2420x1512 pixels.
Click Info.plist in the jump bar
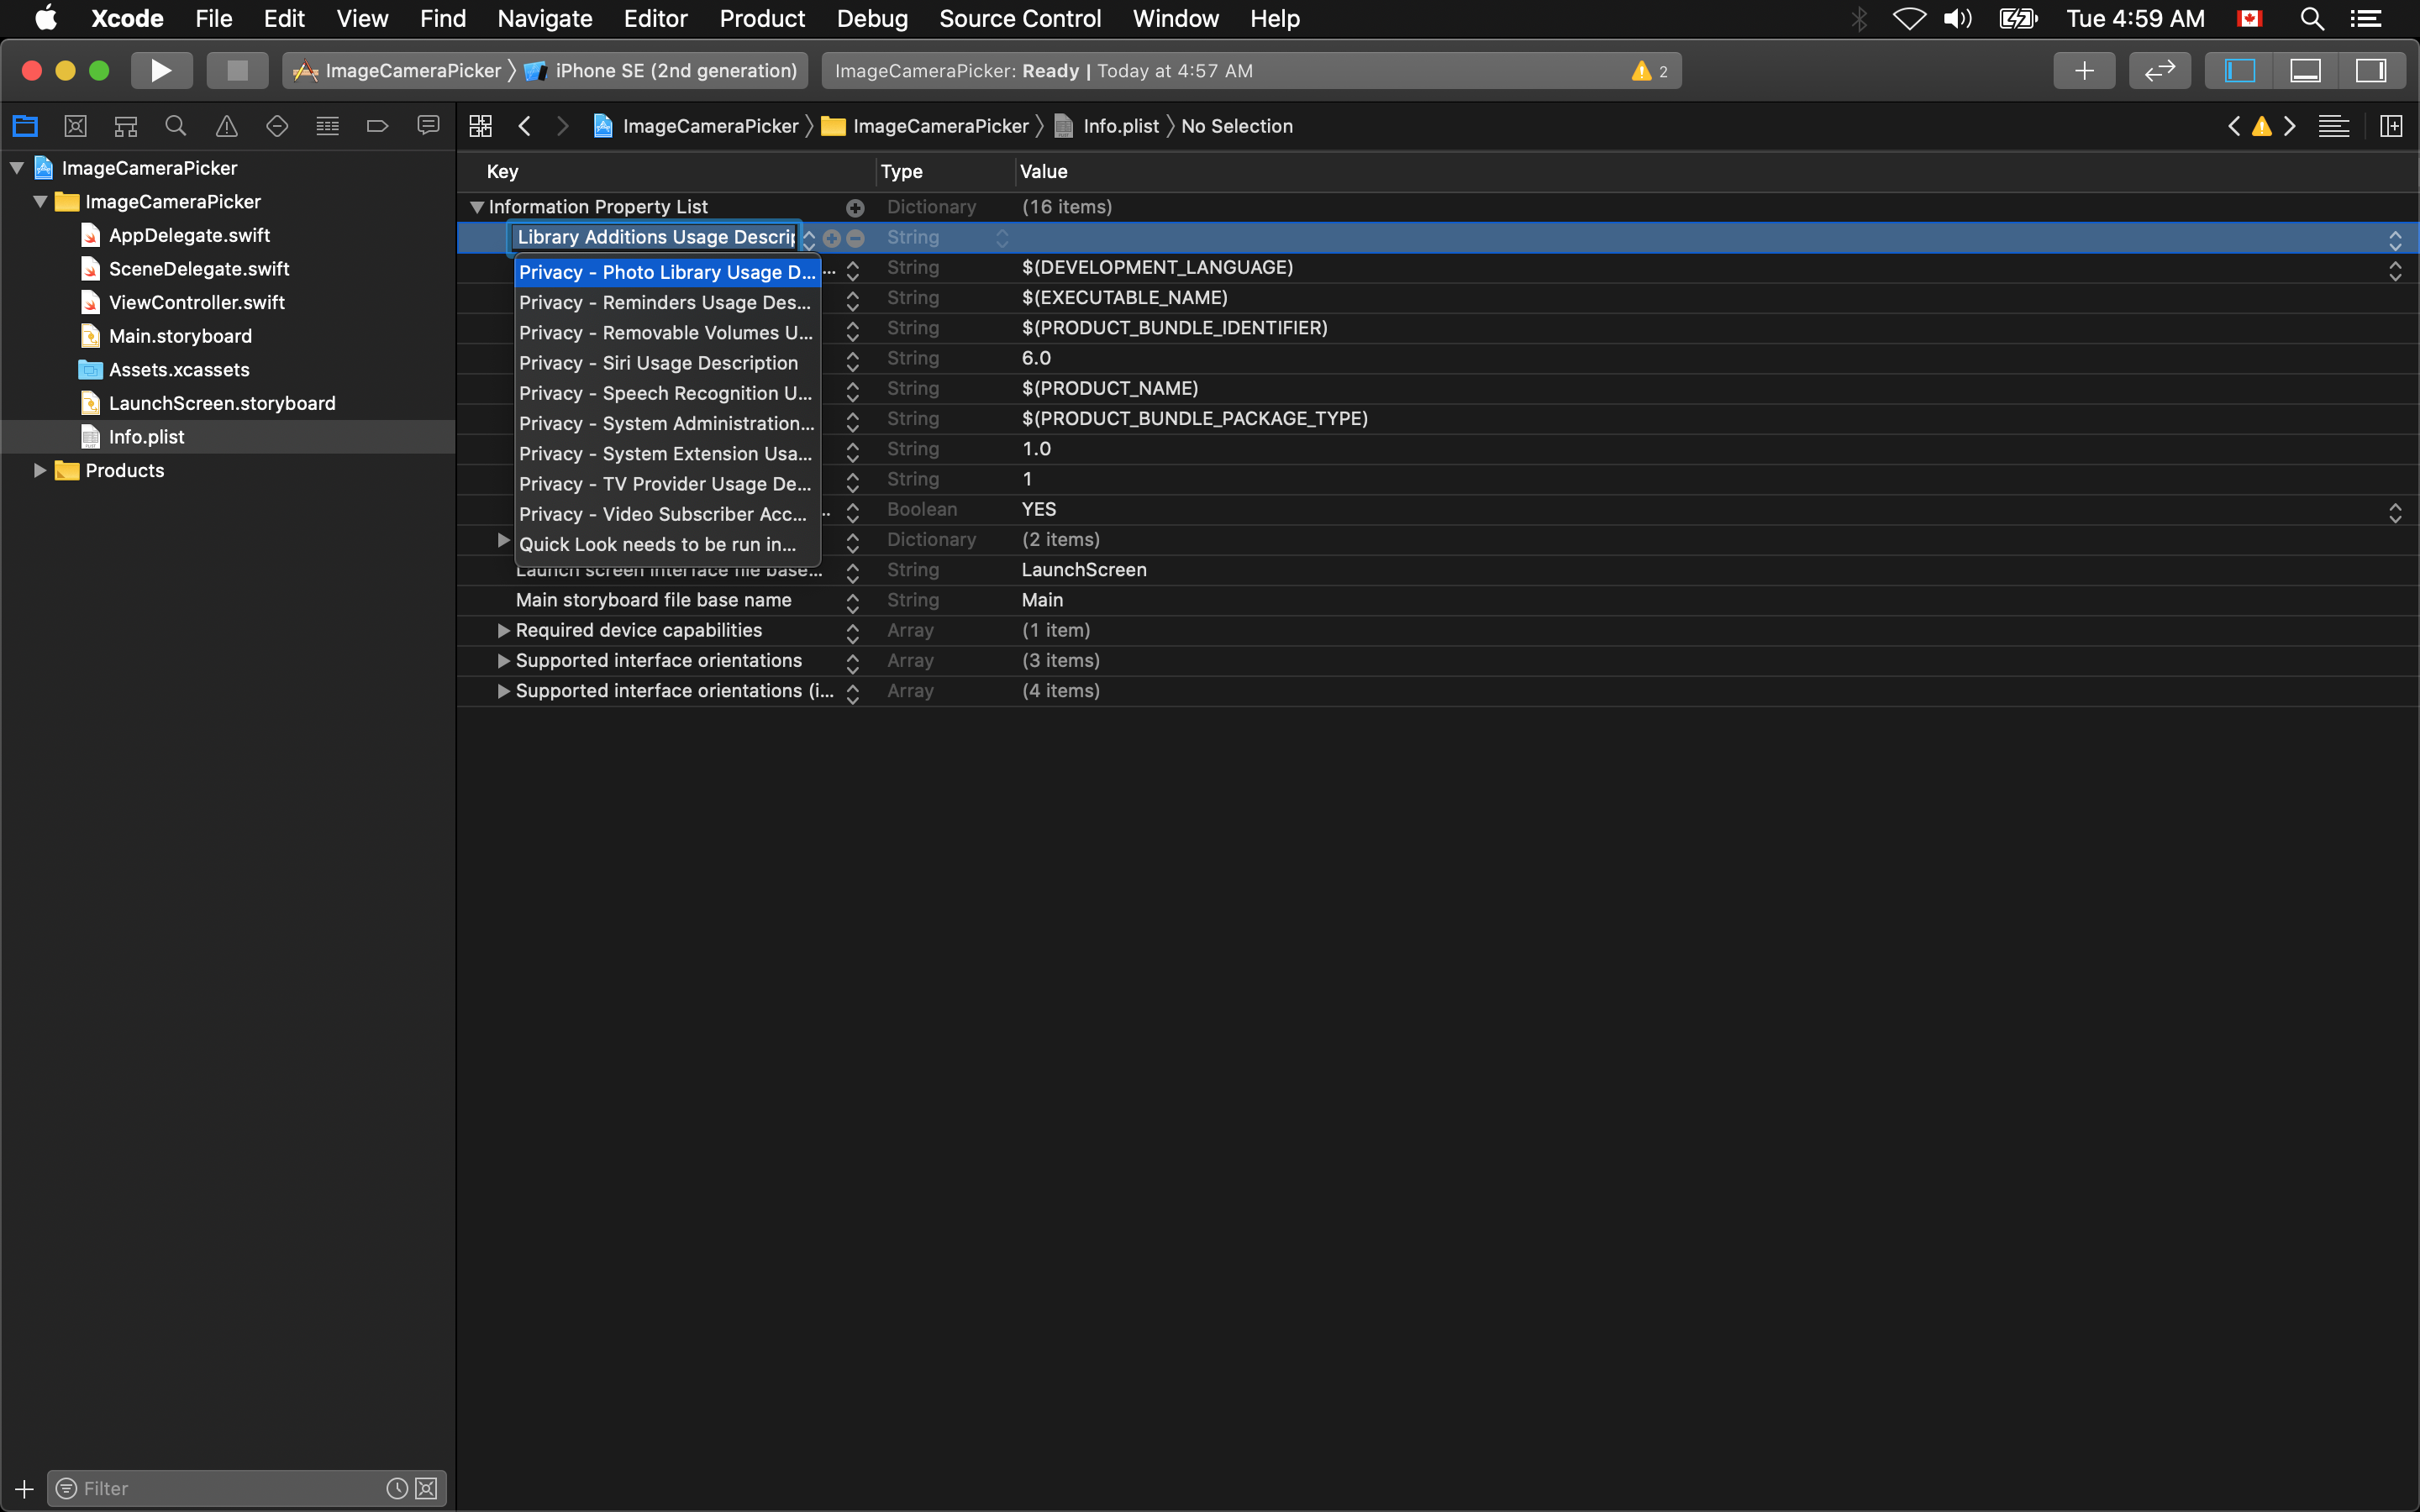click(1107, 126)
